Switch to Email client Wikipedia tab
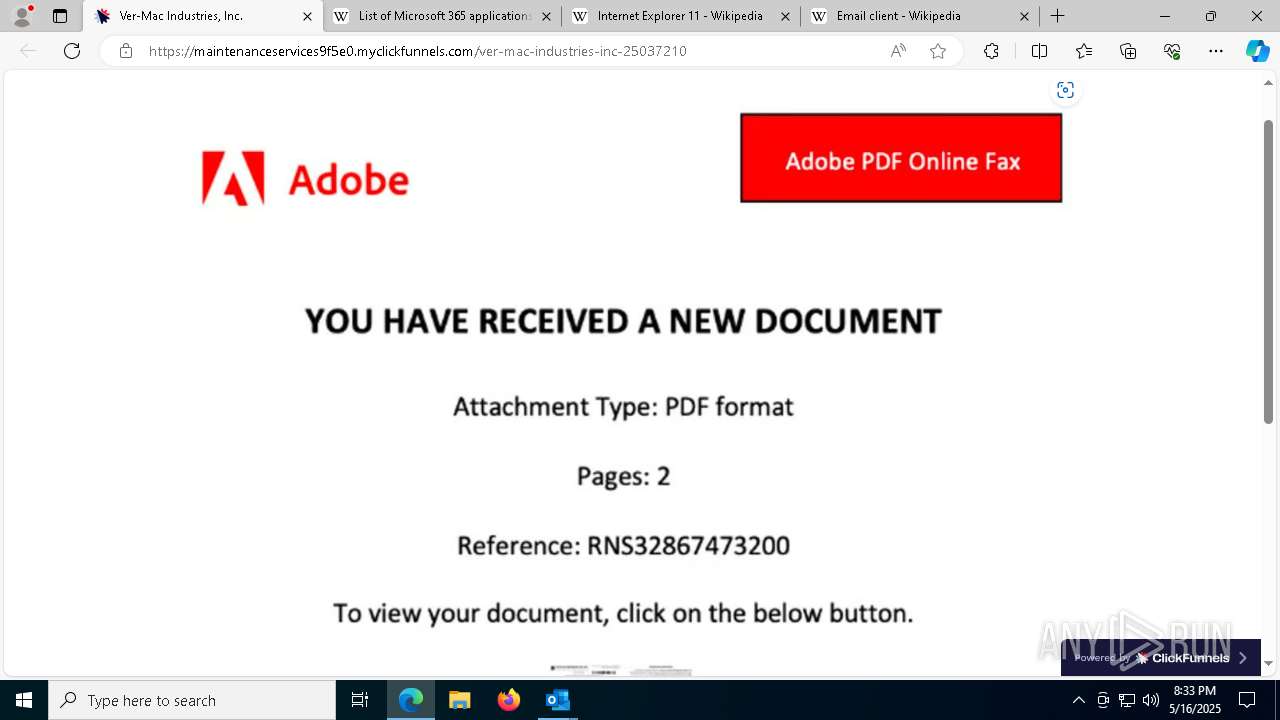Viewport: 1280px width, 720px height. click(920, 16)
